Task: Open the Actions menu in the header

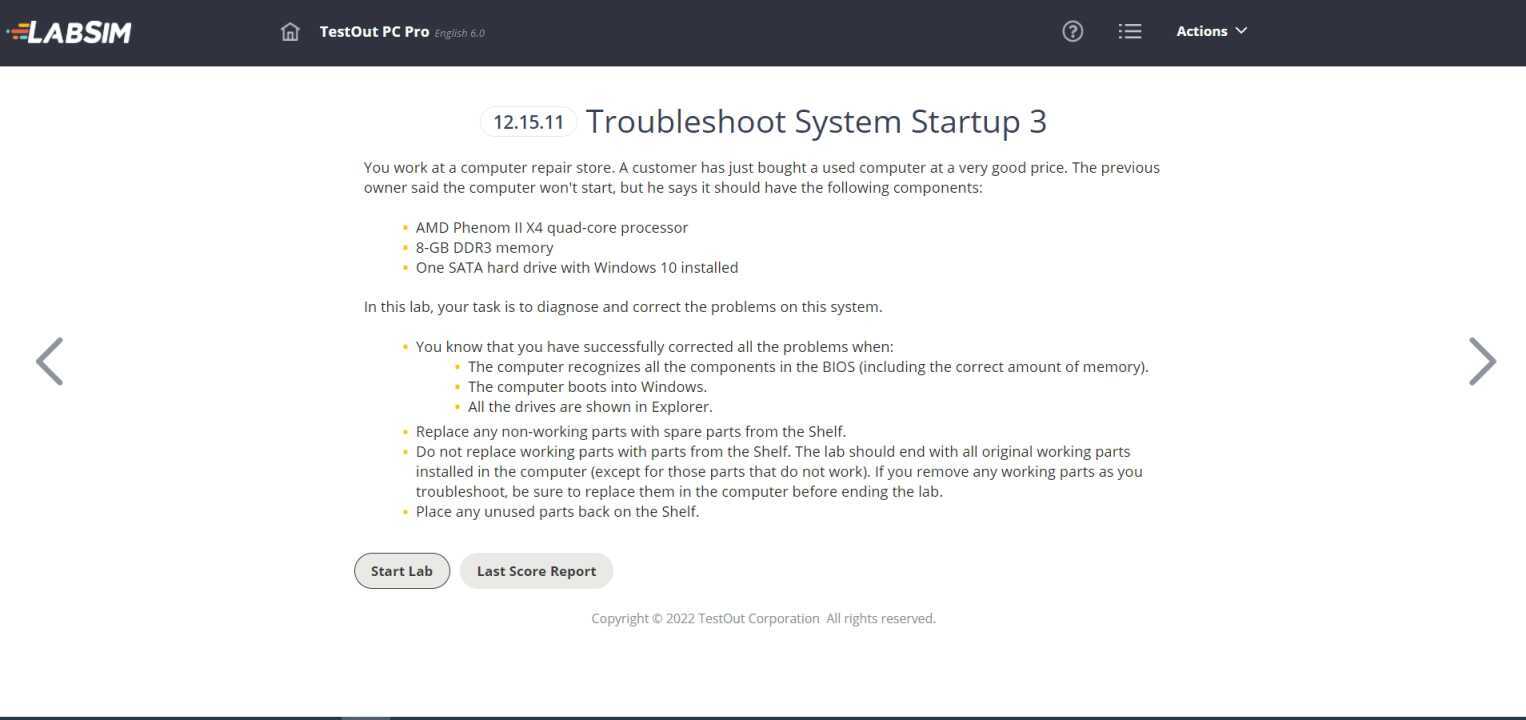Action: click(1211, 31)
